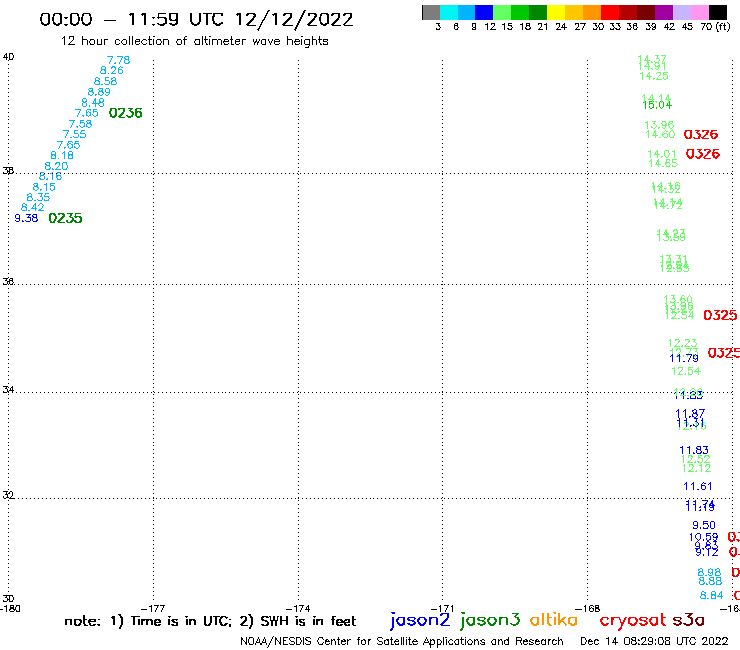Screen dimensions: 740x650
Task: Click the 15.04 wave height value
Action: click(x=657, y=105)
